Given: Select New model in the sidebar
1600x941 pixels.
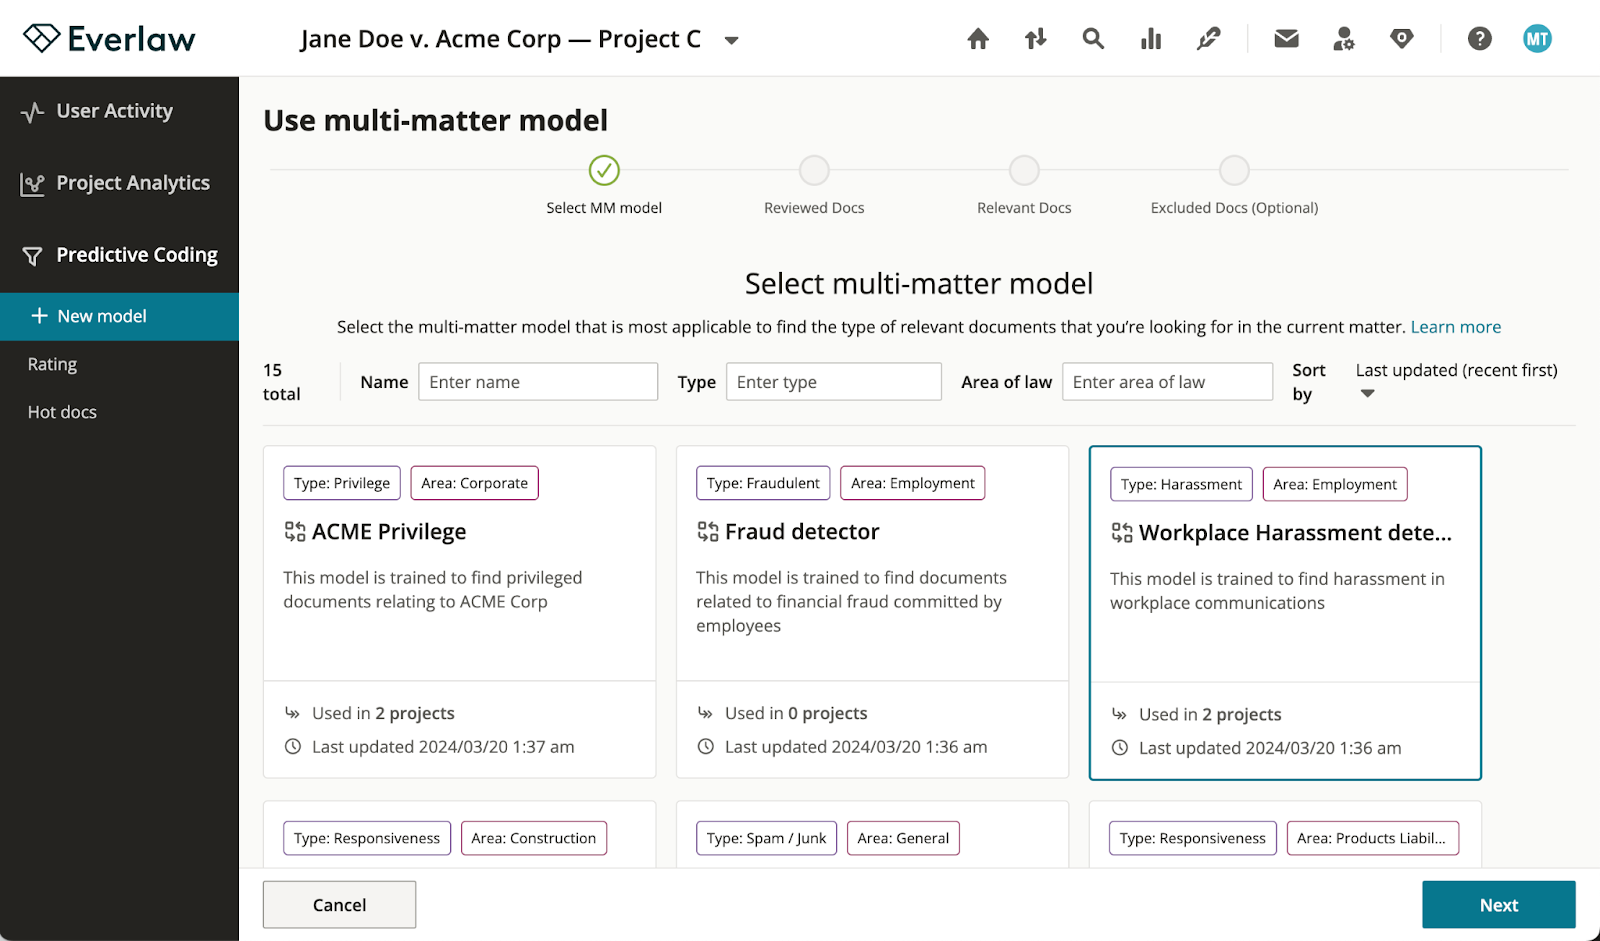Looking at the screenshot, I should 119,316.
